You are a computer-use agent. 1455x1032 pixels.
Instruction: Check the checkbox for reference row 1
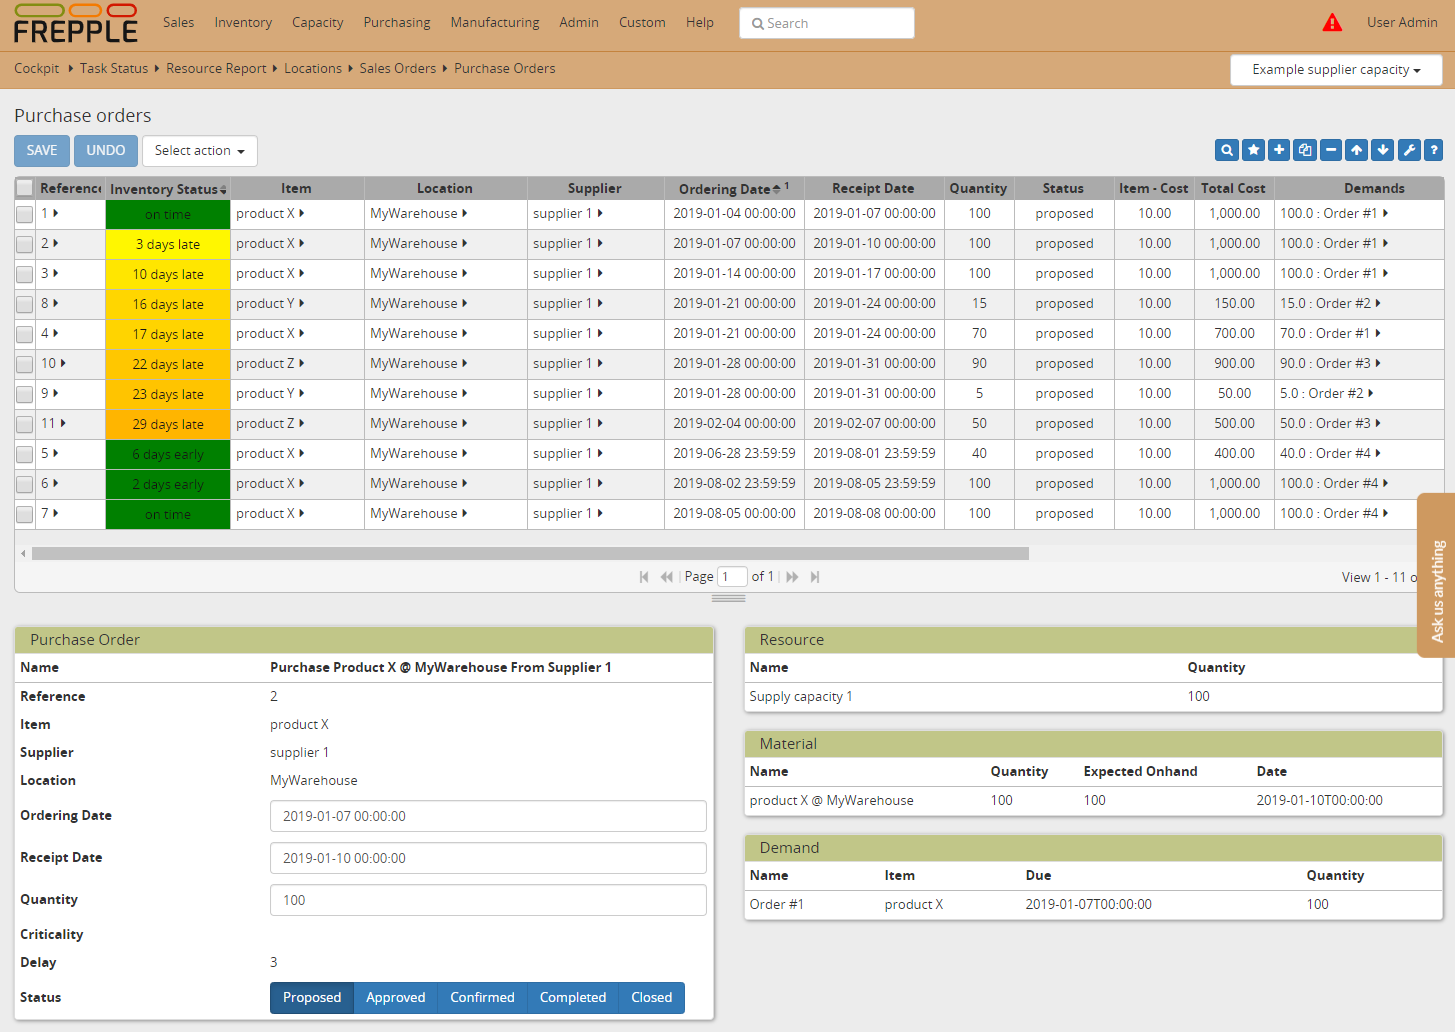24,213
